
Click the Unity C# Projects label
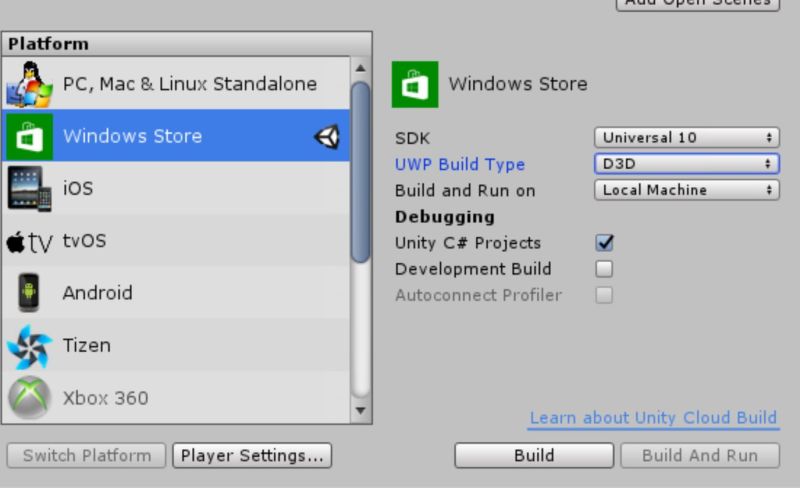pyautogui.click(x=468, y=243)
